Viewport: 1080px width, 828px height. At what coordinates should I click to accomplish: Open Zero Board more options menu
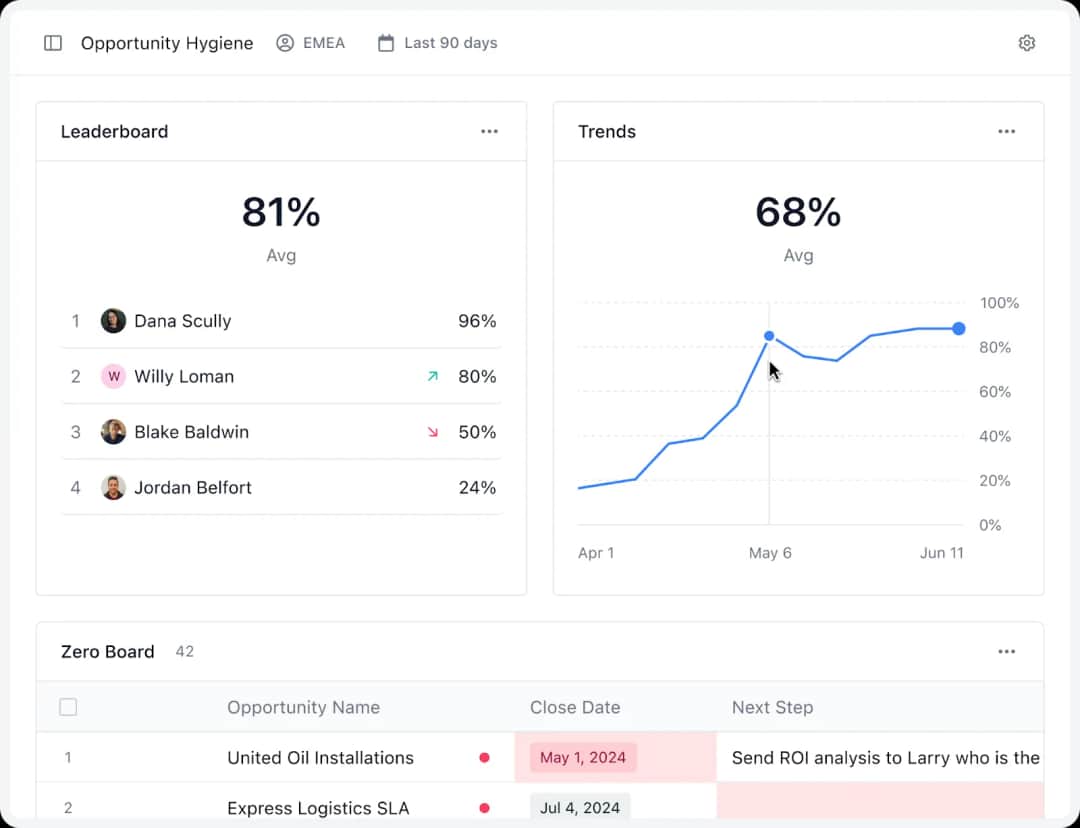pyautogui.click(x=1006, y=652)
